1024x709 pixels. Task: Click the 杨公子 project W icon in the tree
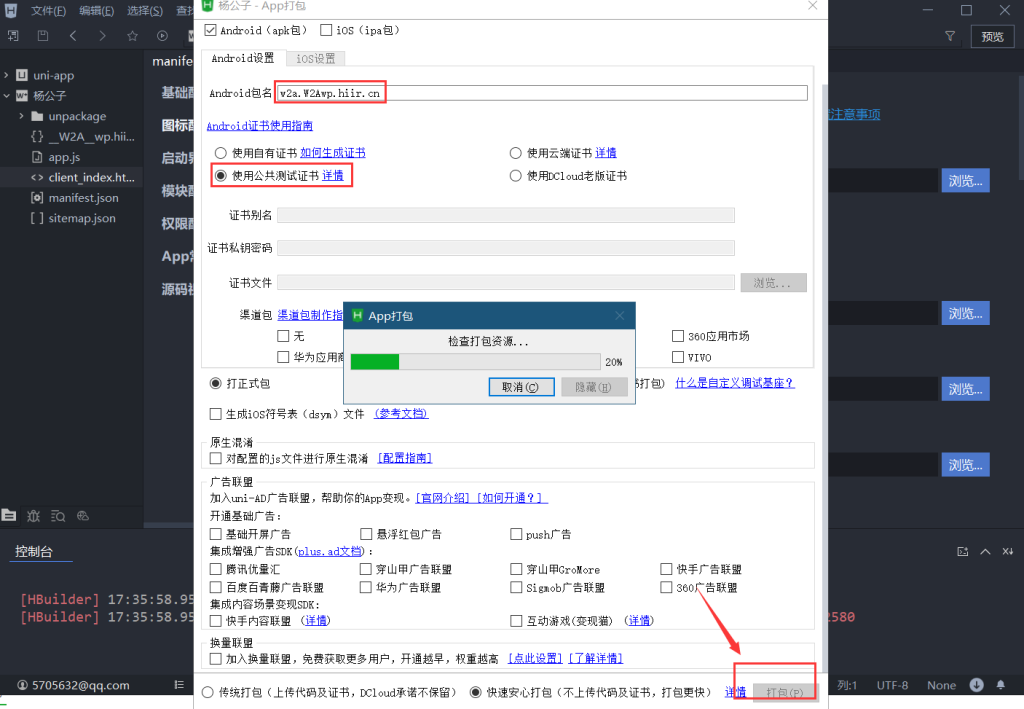[x=22, y=95]
